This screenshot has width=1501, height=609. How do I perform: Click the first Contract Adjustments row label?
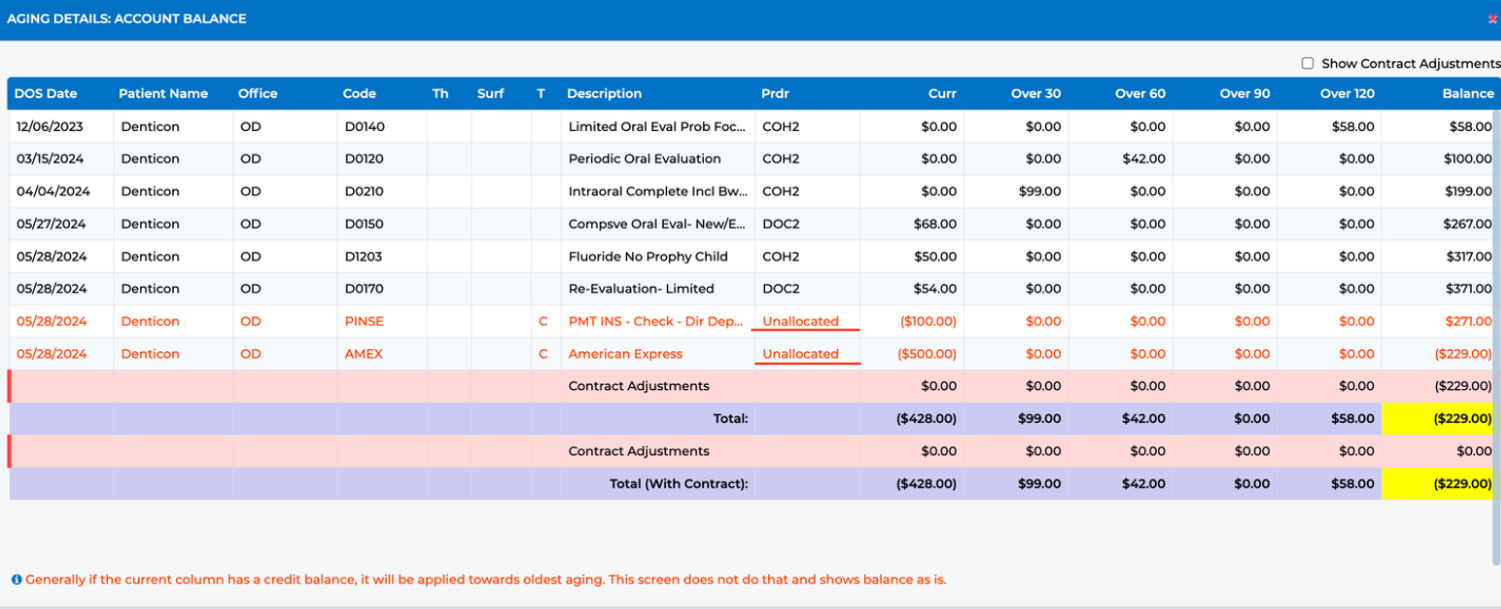[x=639, y=386]
